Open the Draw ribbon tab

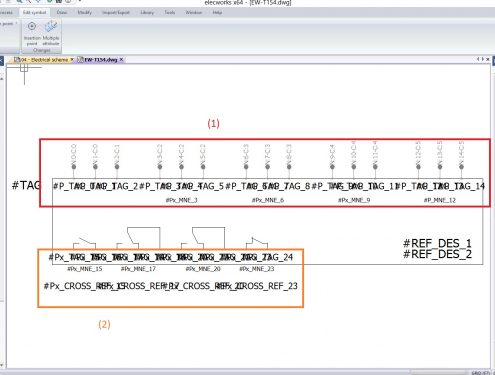pyautogui.click(x=62, y=12)
